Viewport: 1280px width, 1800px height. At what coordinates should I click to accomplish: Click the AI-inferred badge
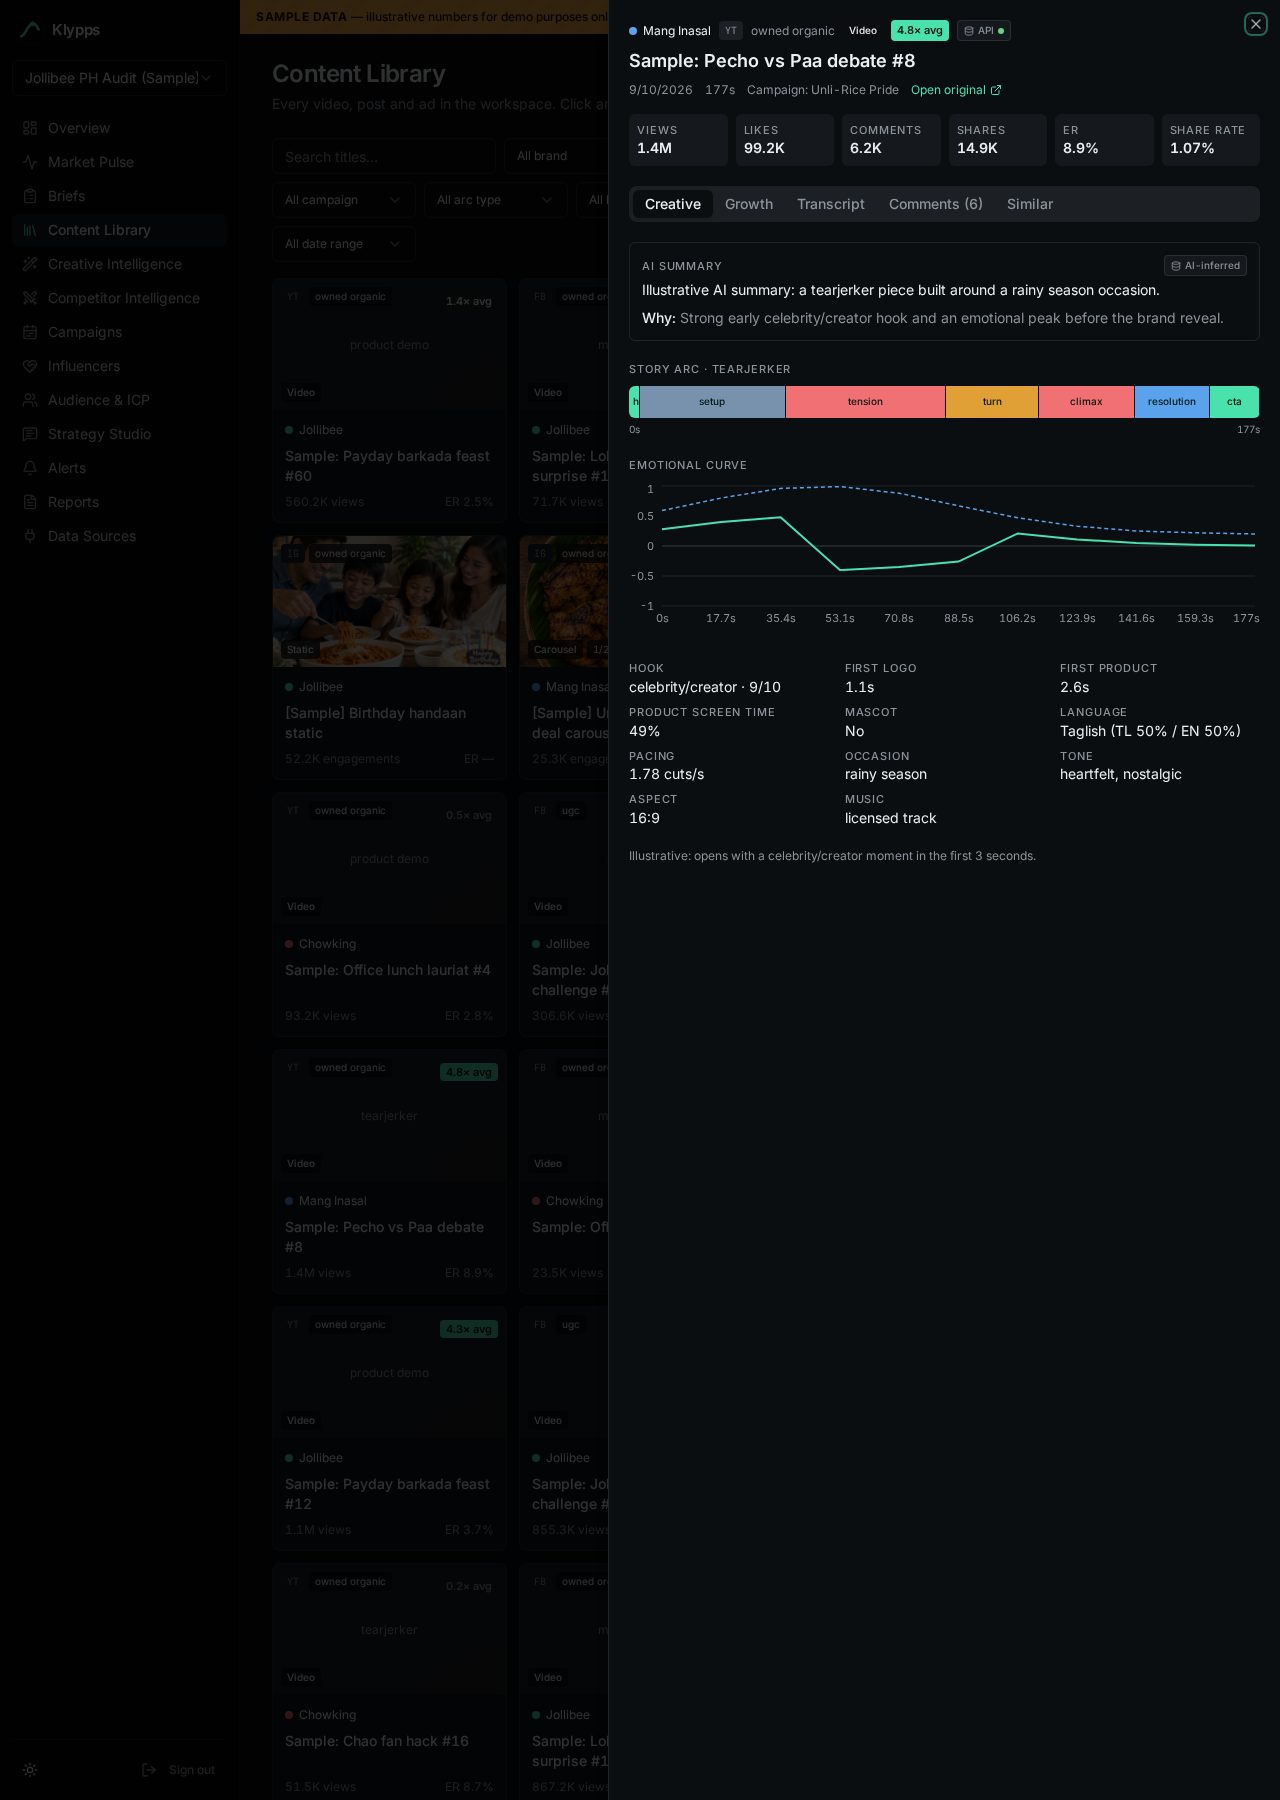(x=1205, y=266)
